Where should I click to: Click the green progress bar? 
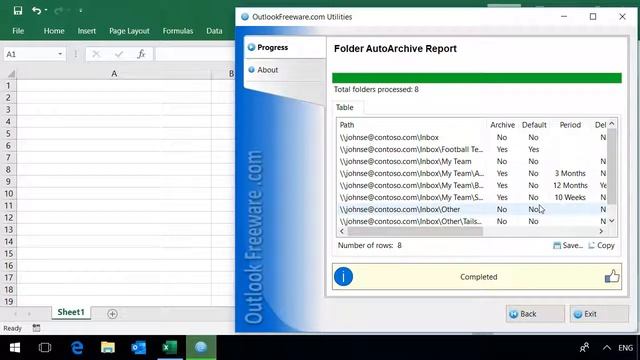tap(477, 78)
